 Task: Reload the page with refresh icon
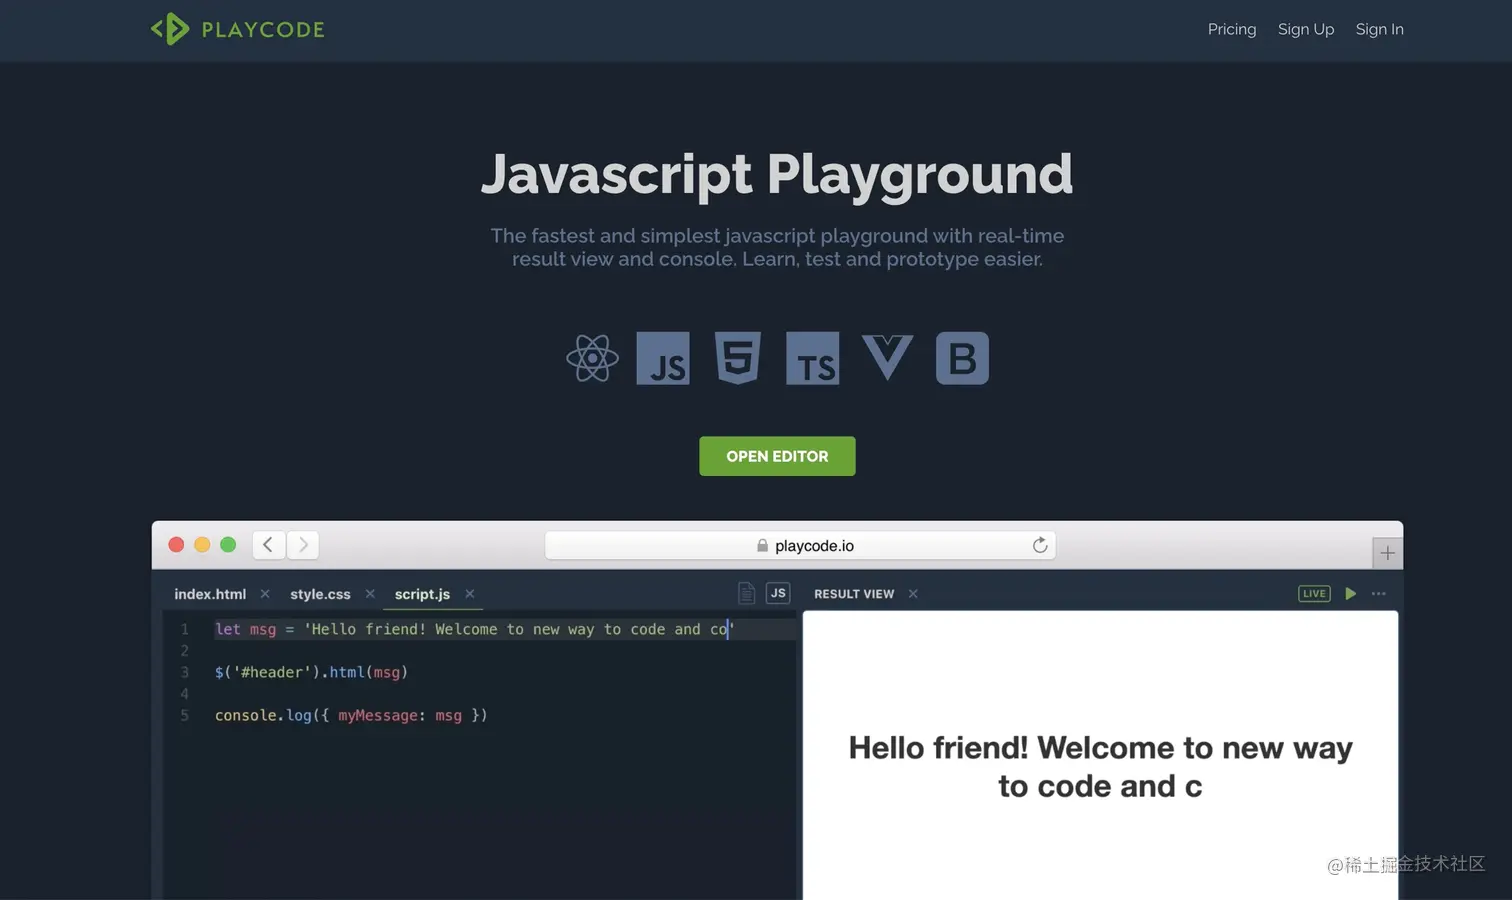[1040, 545]
